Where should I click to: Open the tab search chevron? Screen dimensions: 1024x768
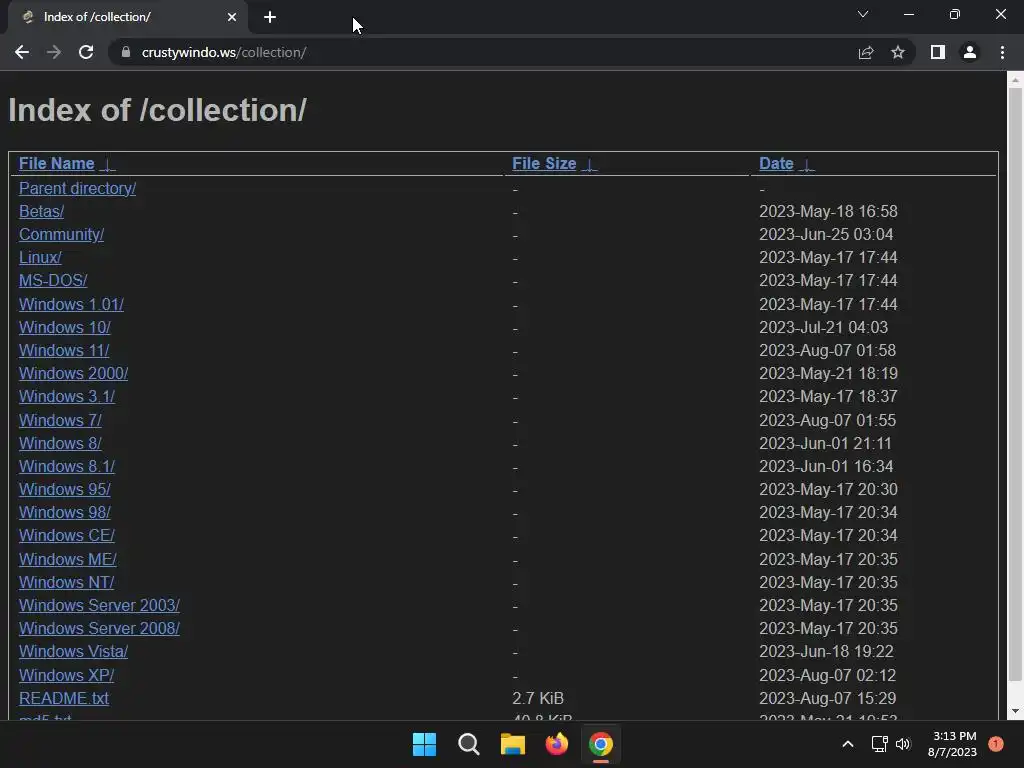click(x=863, y=14)
